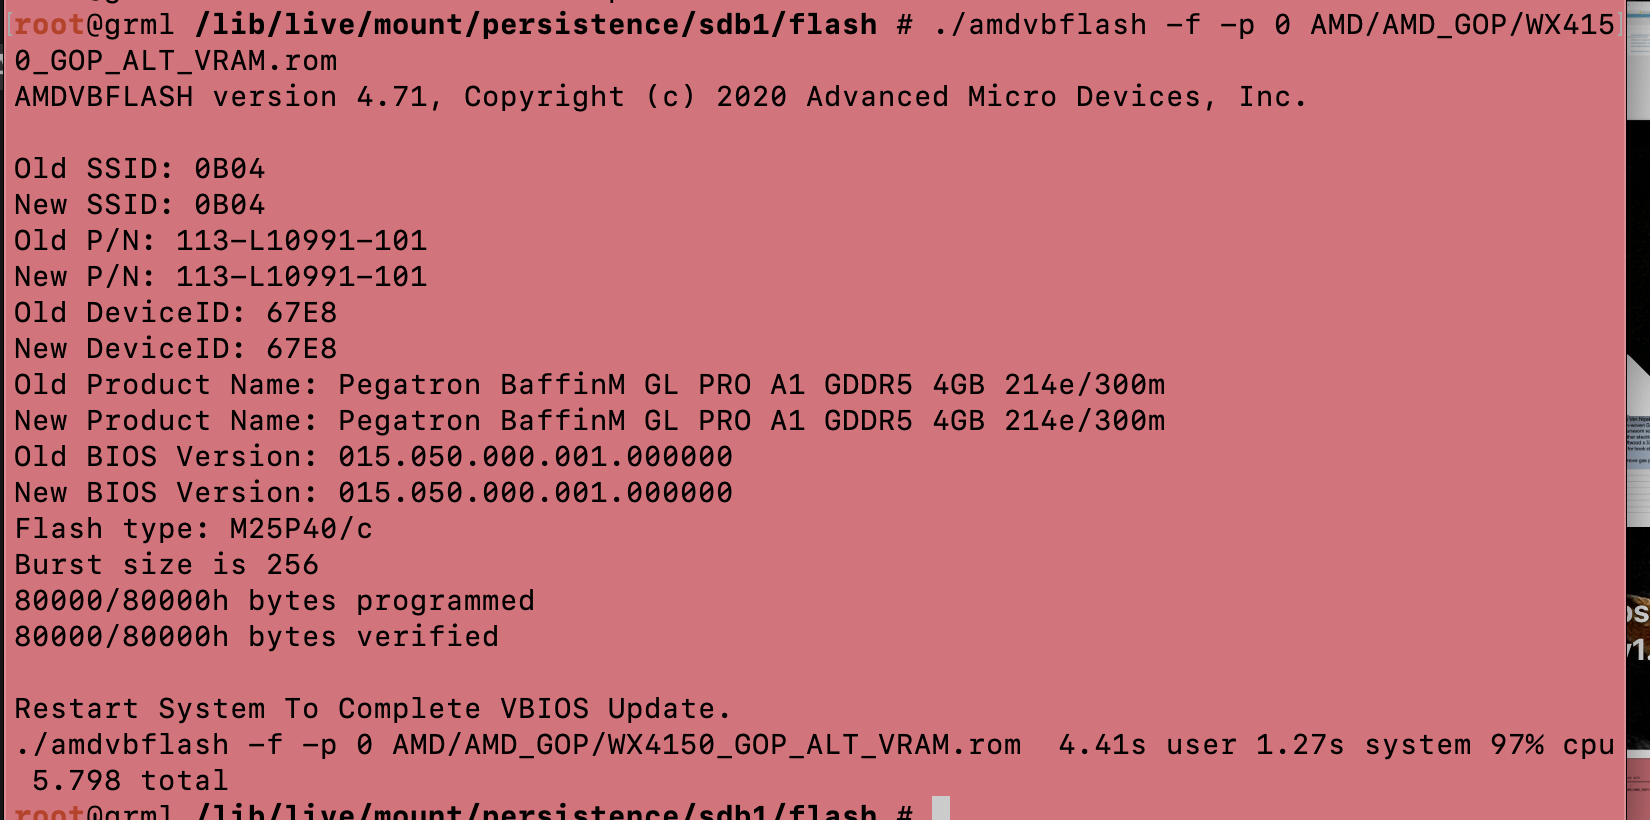Click the Old SSID value 0B04
The height and width of the screenshot is (820, 1650).
(230, 169)
